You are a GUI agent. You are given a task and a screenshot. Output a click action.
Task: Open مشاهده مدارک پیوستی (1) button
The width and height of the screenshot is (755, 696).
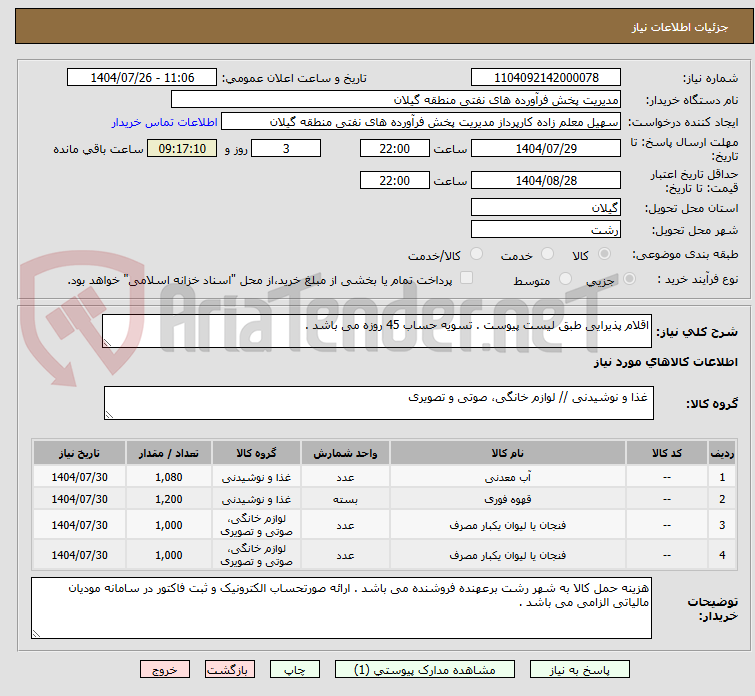click(x=425, y=670)
